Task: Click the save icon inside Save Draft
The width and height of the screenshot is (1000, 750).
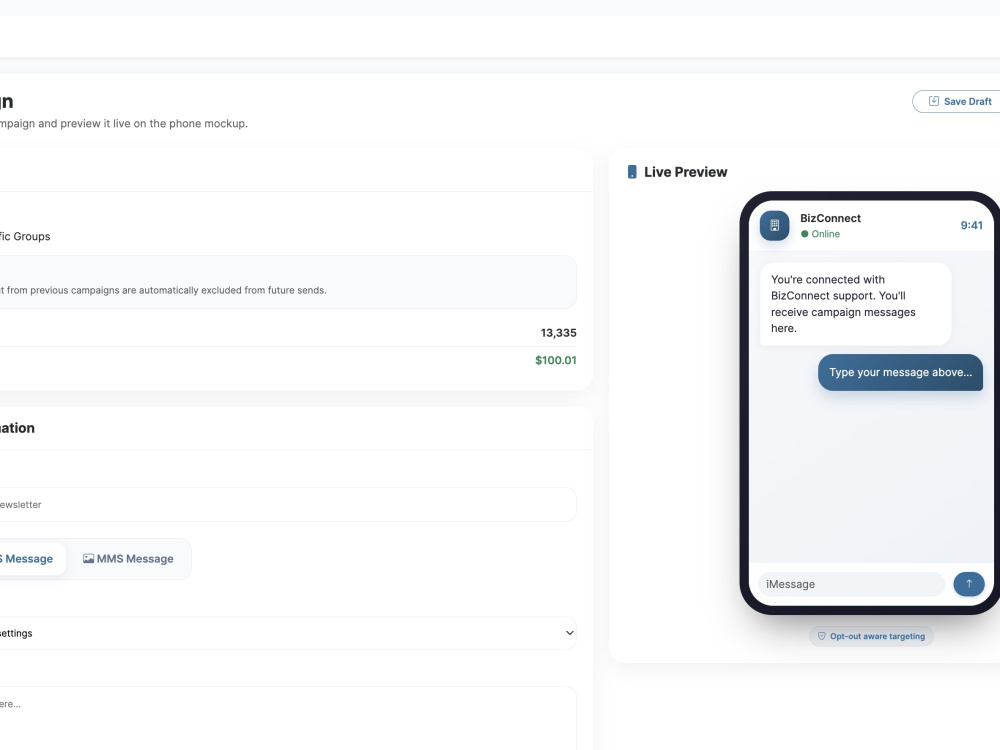Action: pyautogui.click(x=933, y=101)
